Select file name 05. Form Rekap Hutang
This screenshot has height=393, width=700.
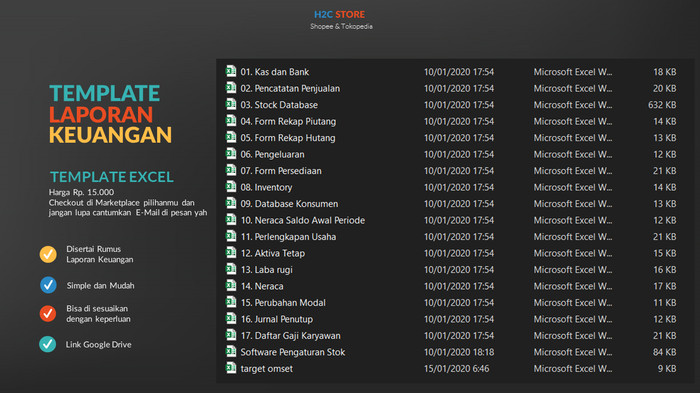[x=288, y=138]
